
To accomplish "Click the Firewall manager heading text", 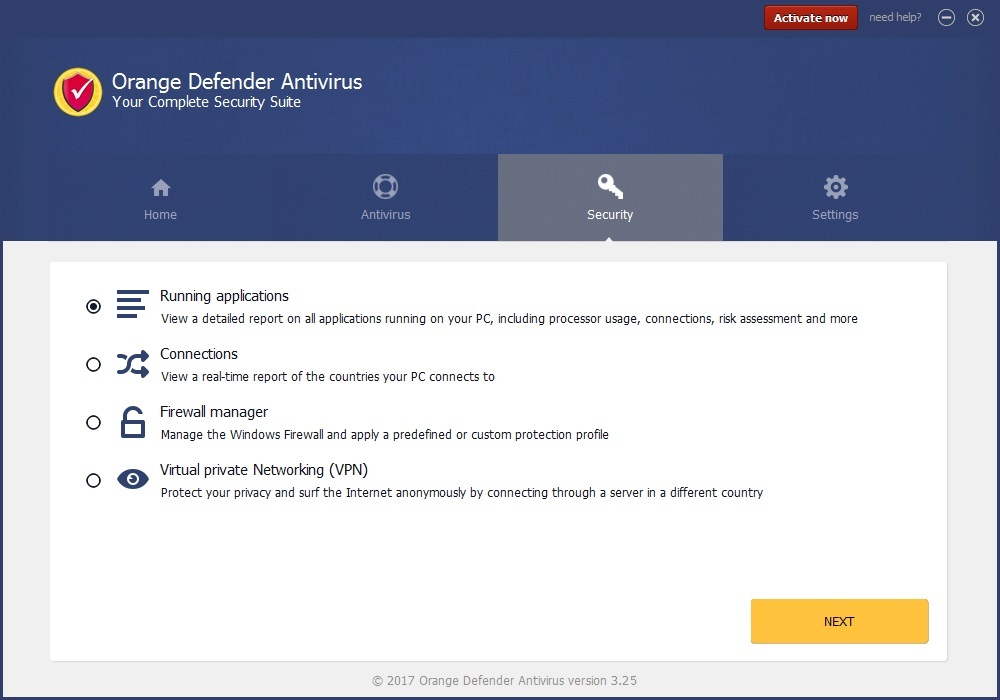I will pyautogui.click(x=214, y=412).
